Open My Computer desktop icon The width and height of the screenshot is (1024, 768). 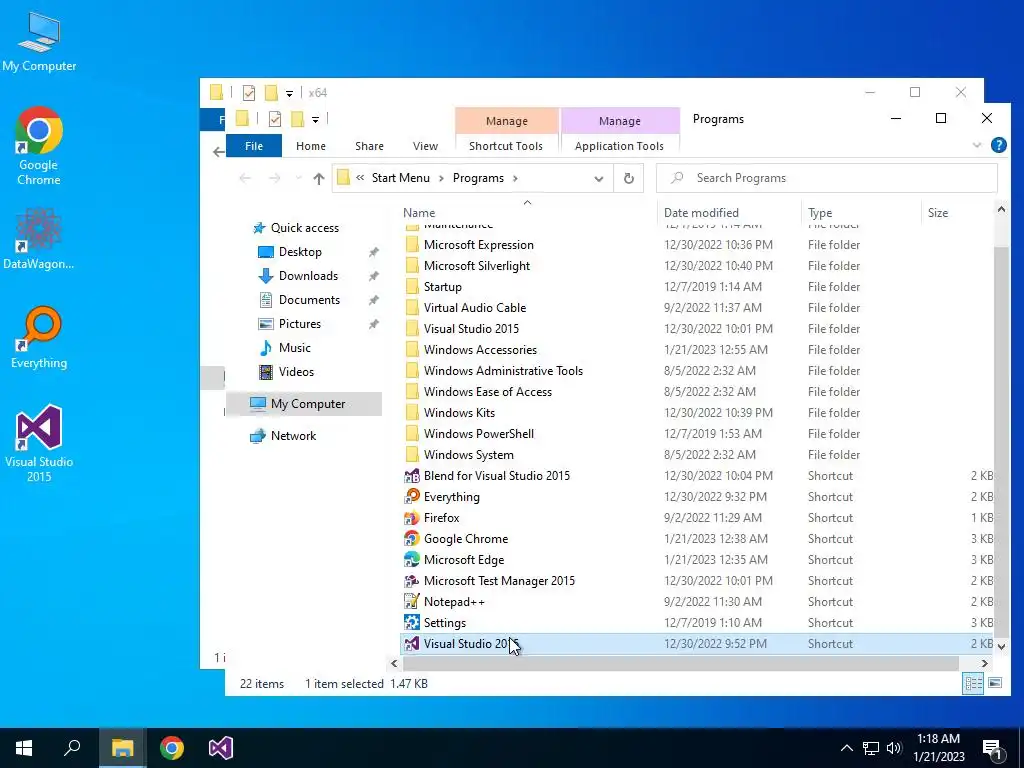point(39,41)
